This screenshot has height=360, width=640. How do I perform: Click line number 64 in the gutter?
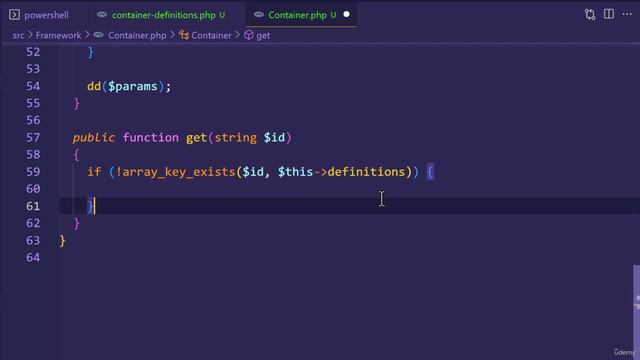point(33,258)
